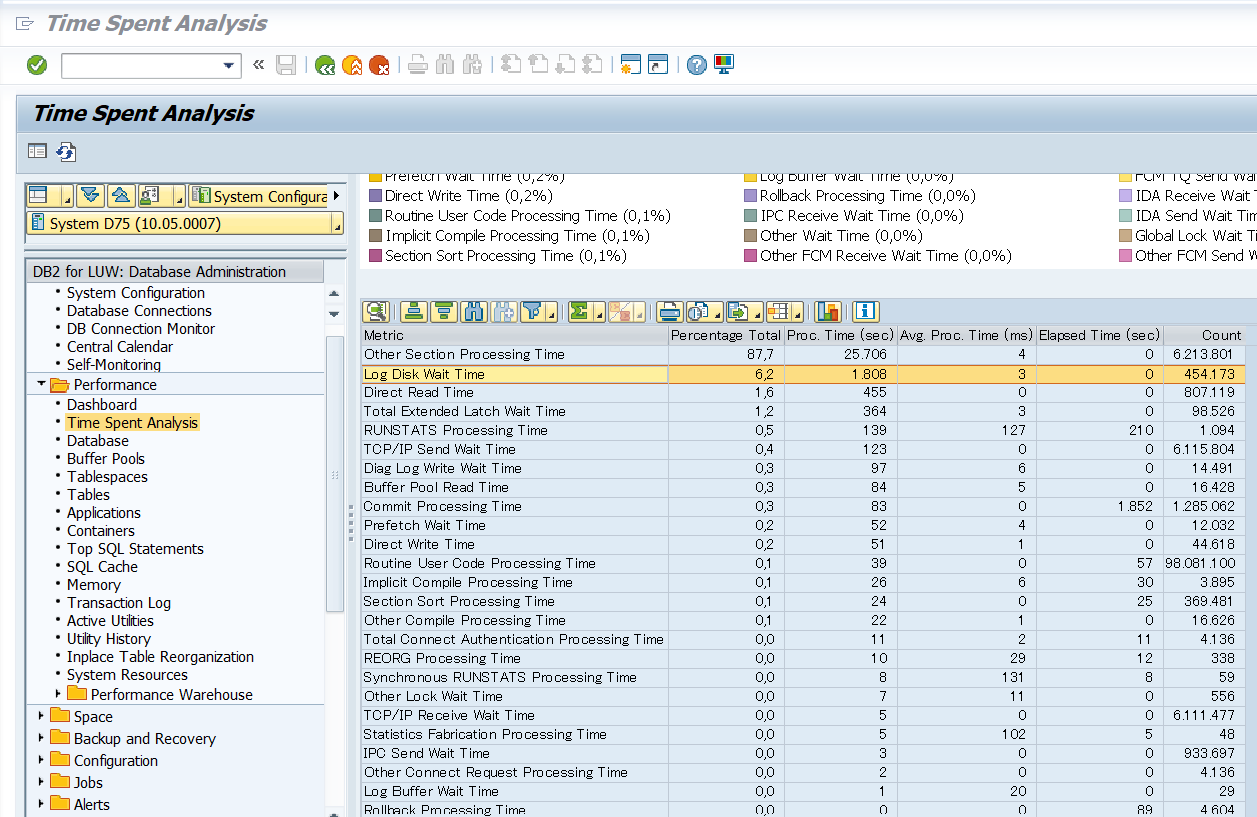
Task: Click the blue Information icon in the grid toolbar
Action: [865, 311]
